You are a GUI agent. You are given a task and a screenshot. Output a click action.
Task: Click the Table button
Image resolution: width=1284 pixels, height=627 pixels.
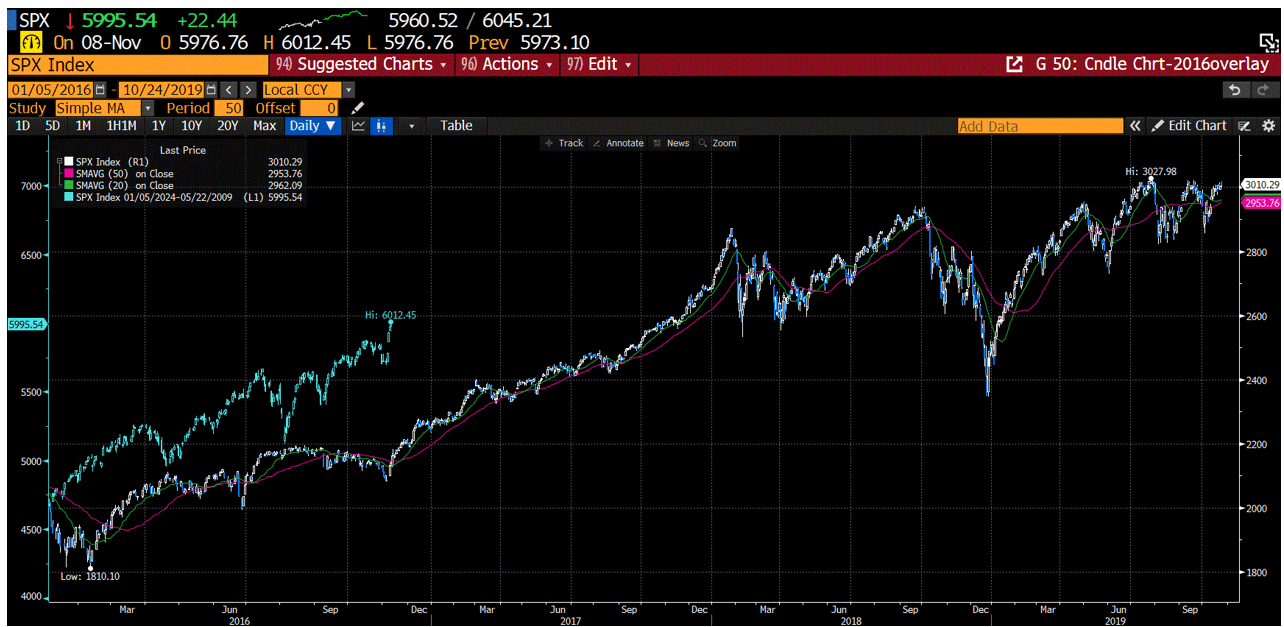point(456,125)
